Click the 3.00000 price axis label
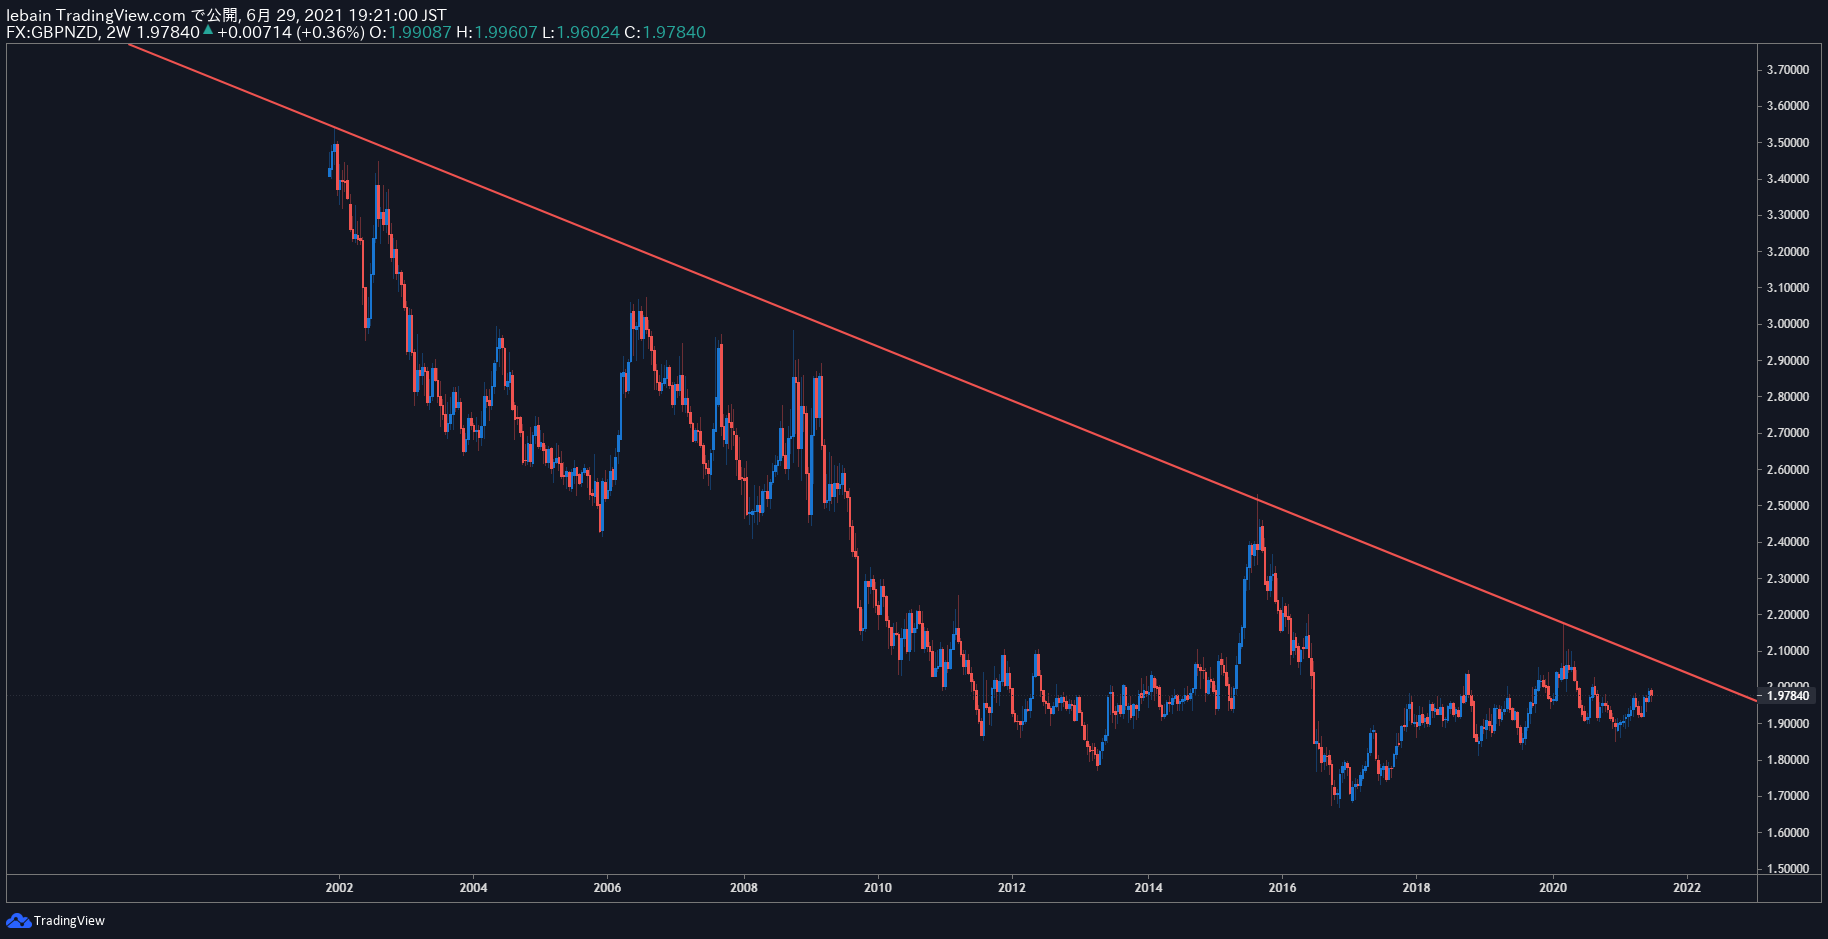 point(1788,324)
